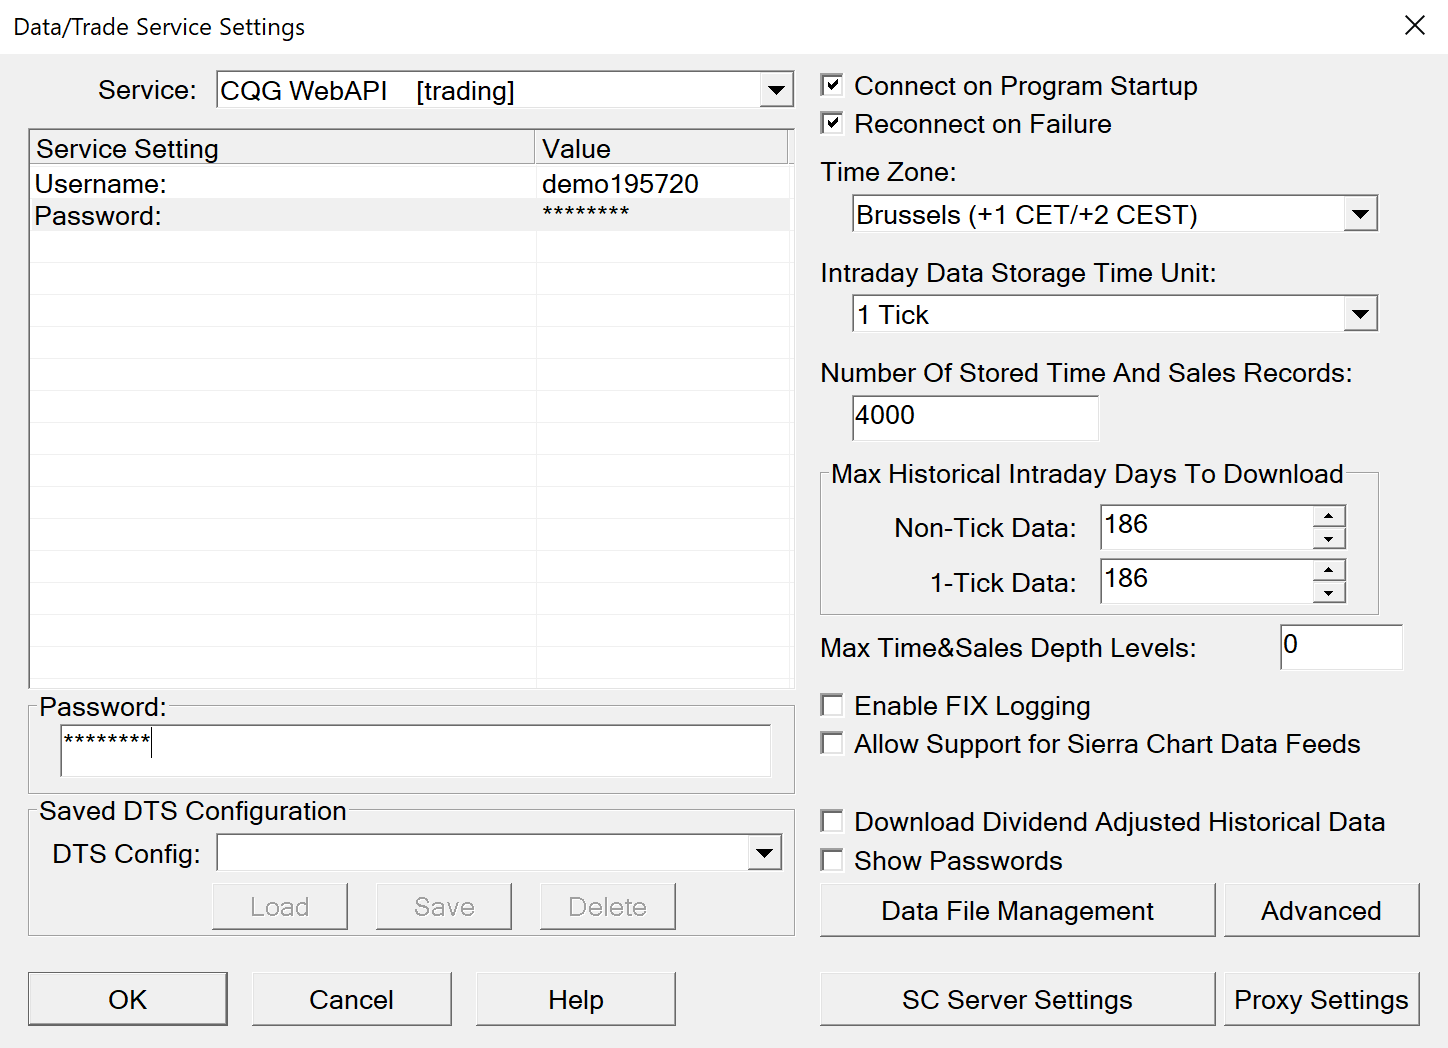Increase Non-Tick Data days with up arrow
This screenshot has height=1048, width=1448.
coord(1328,516)
